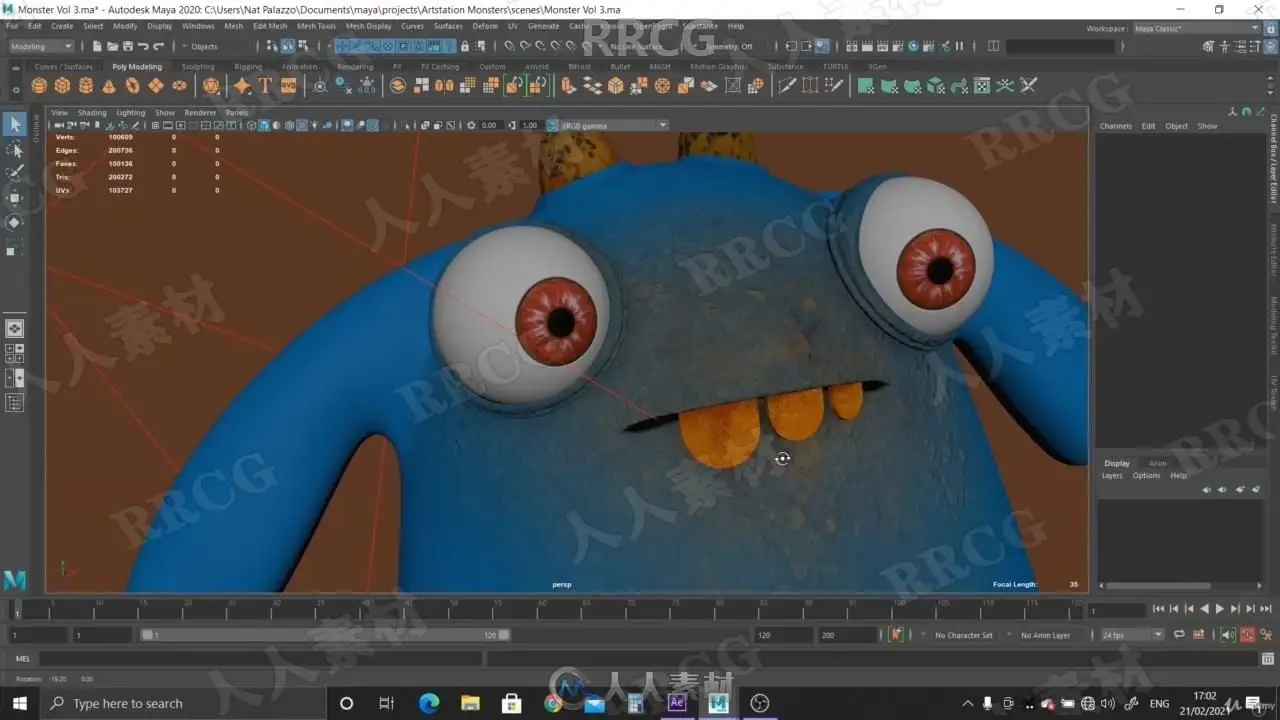Click the MEL command line input
This screenshot has height=720, width=1280.
(x=262, y=659)
